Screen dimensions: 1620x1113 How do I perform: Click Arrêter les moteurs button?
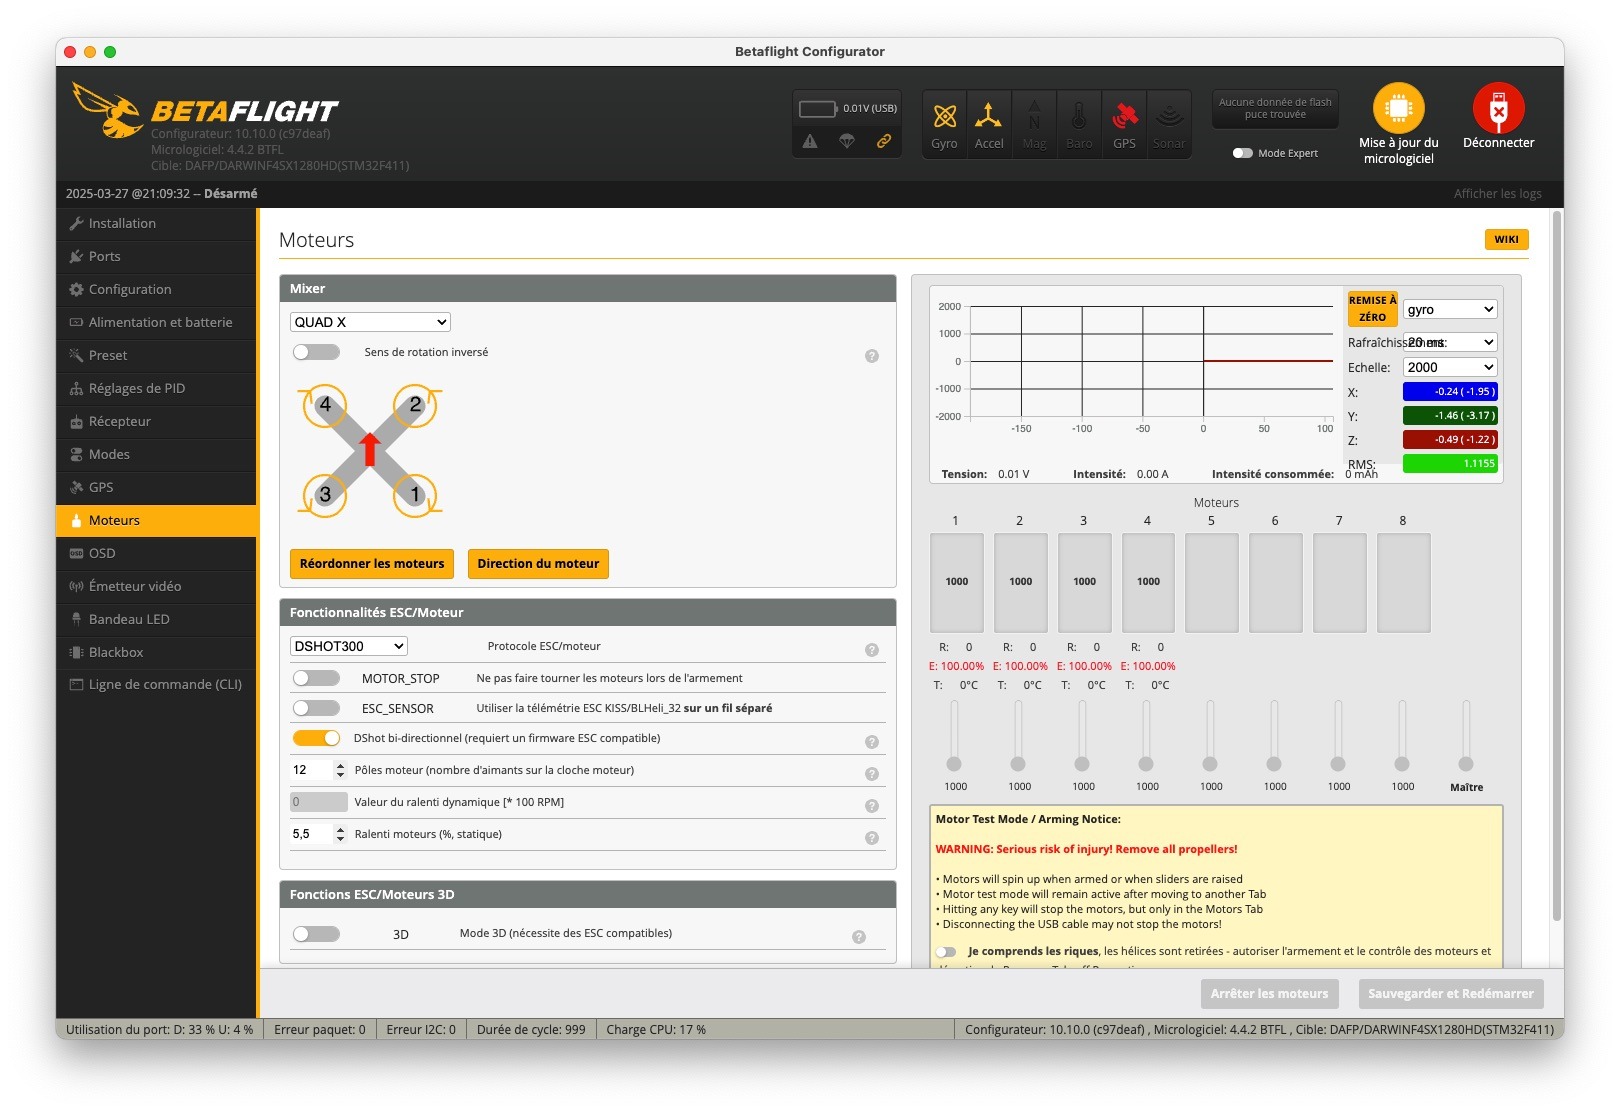coord(1269,994)
